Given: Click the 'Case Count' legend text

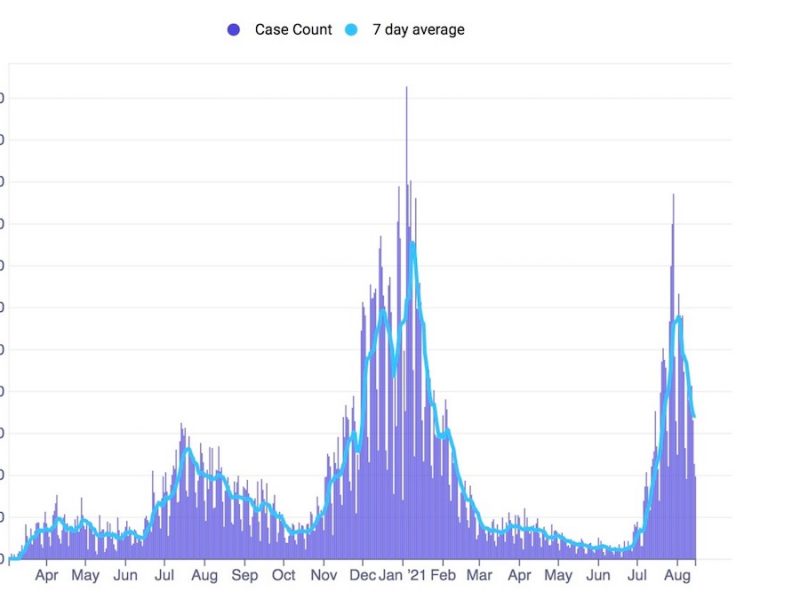Looking at the screenshot, I should [x=293, y=30].
